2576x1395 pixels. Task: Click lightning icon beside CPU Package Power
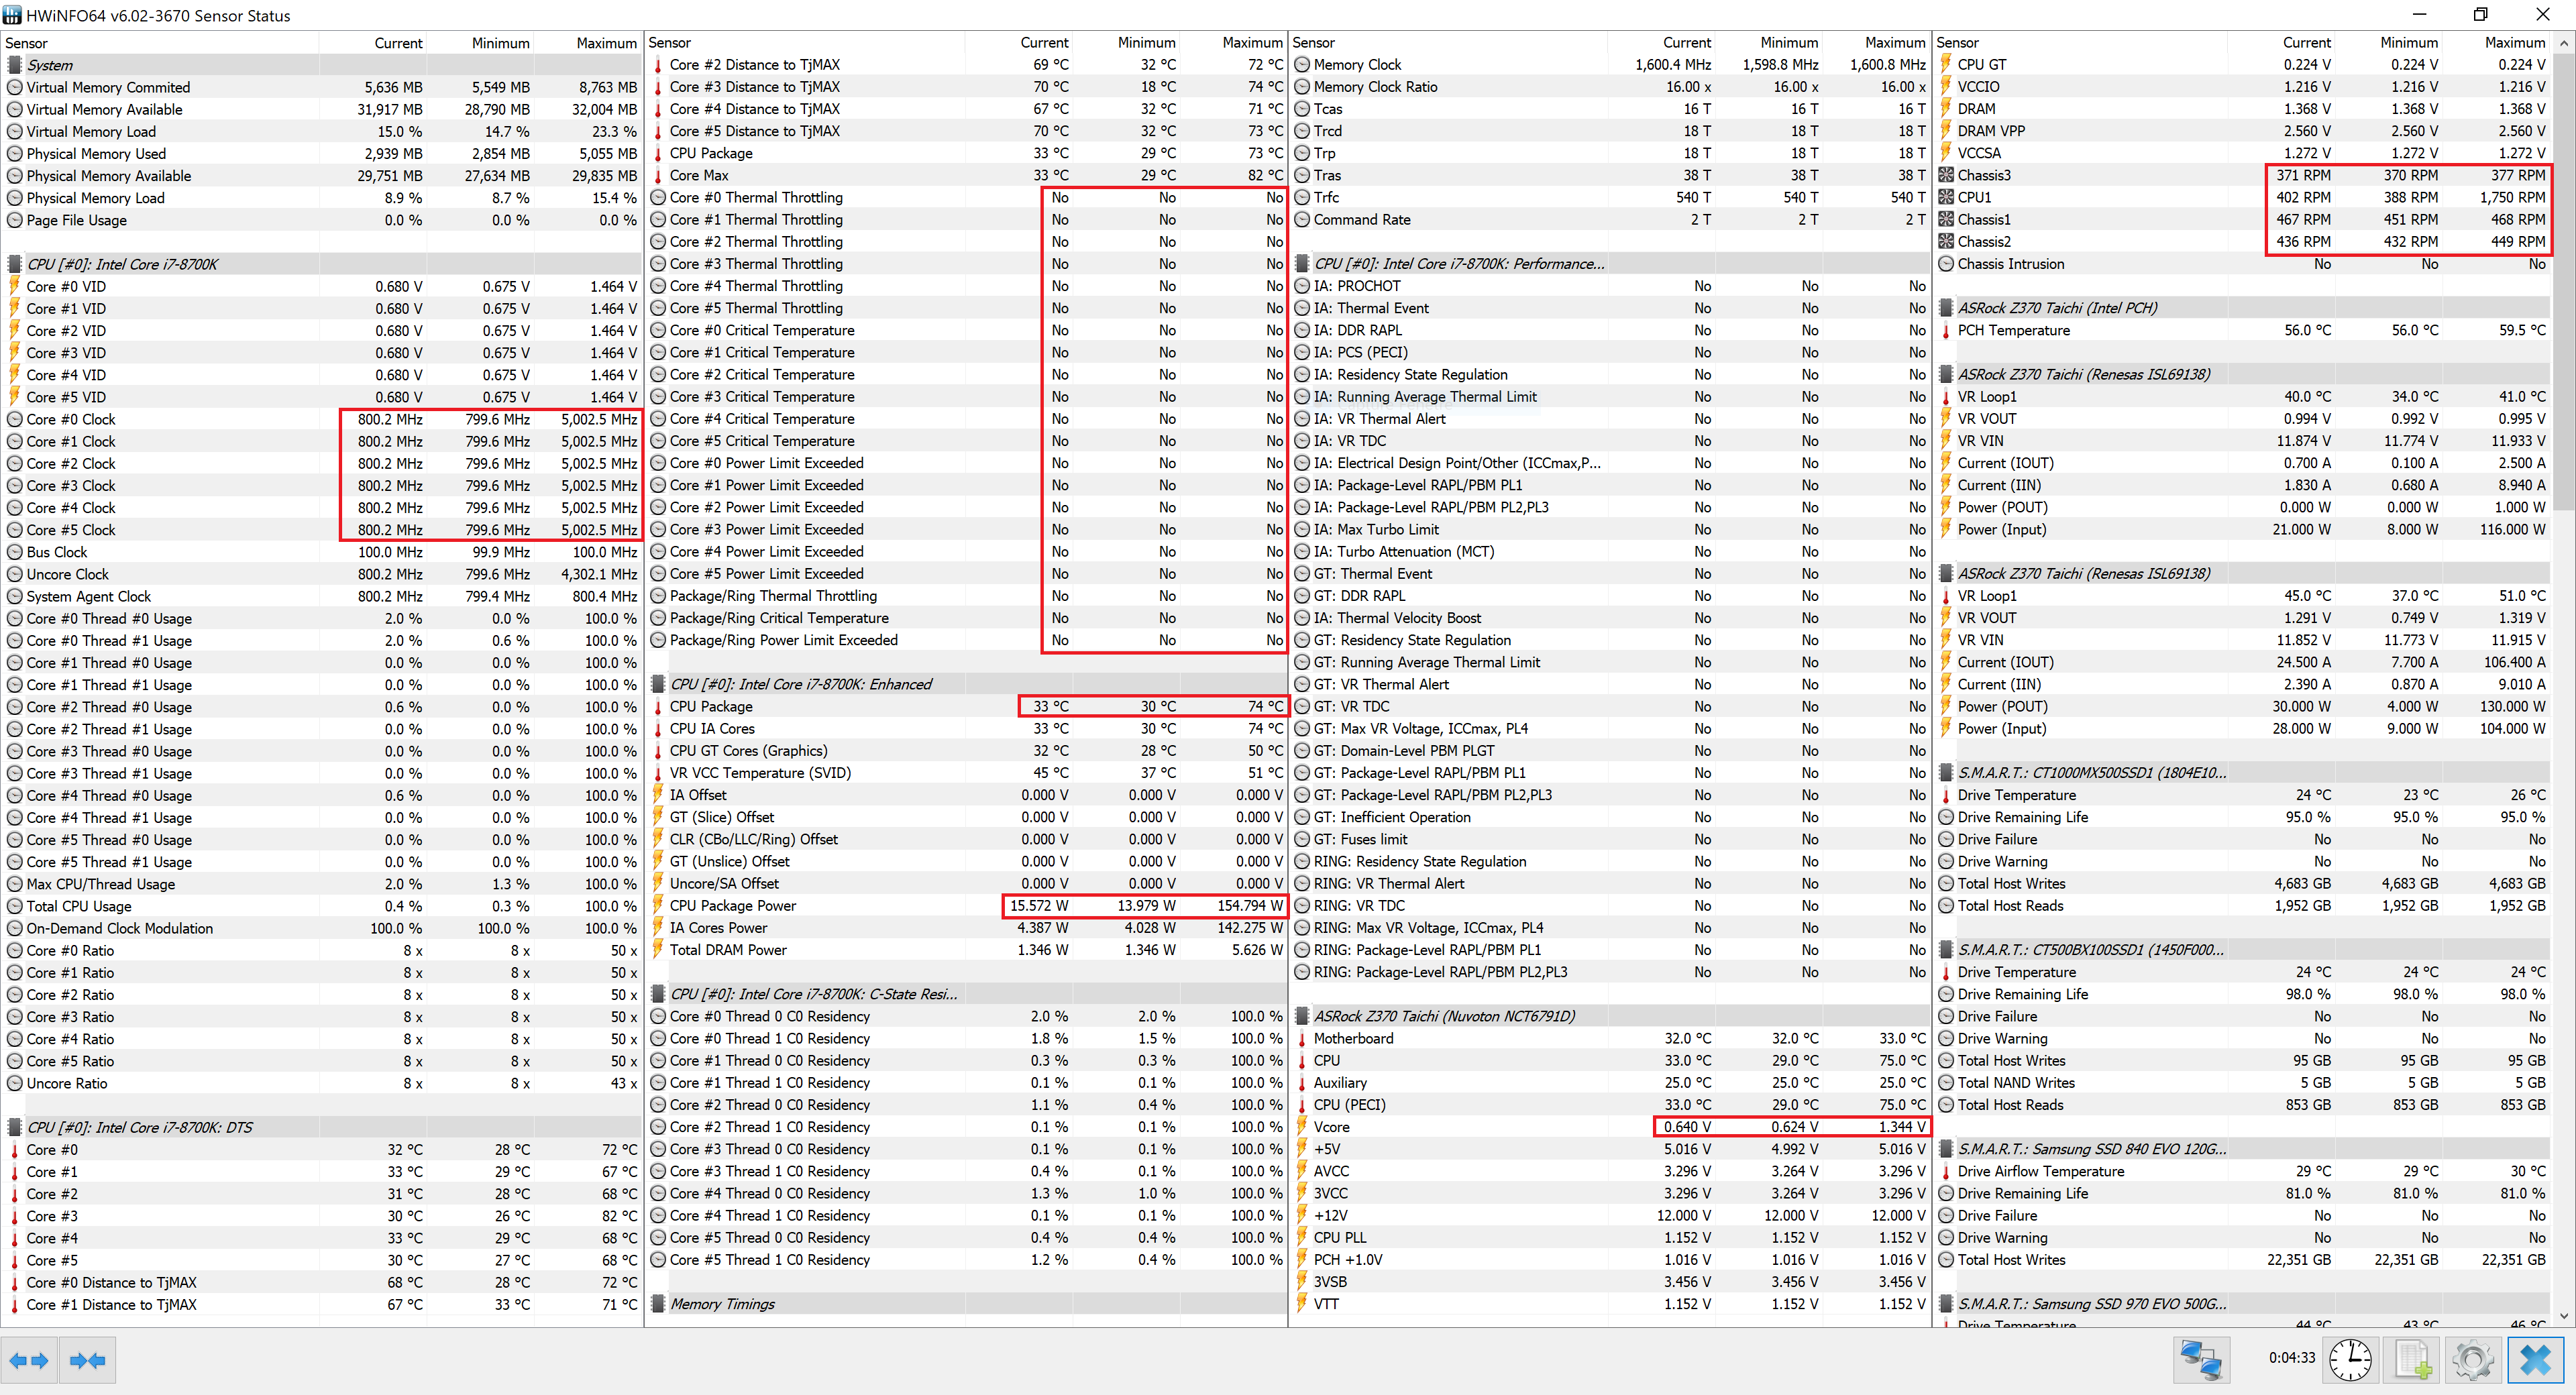tap(658, 906)
